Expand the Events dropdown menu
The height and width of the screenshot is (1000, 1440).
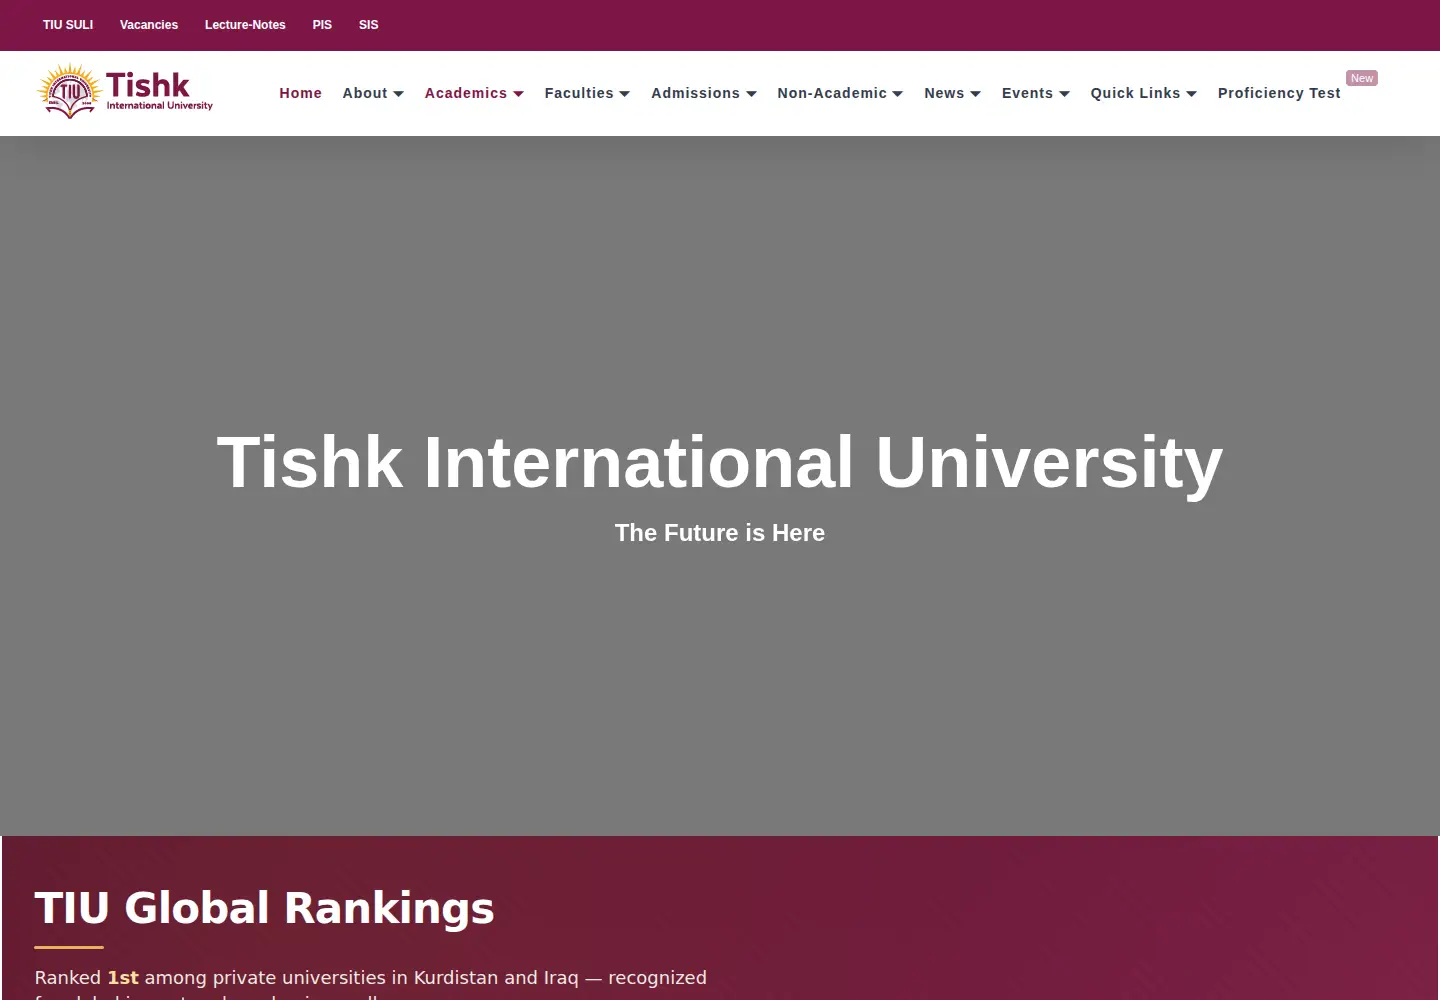[x=1036, y=93]
